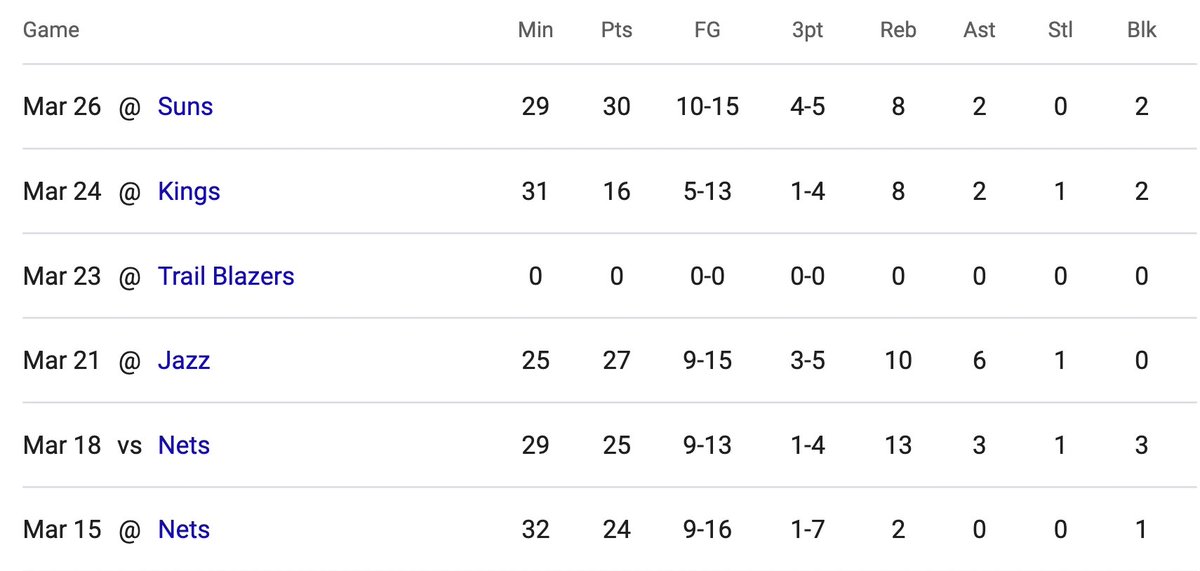Open the Kings team link
The height and width of the screenshot is (571, 1200).
coord(189,191)
